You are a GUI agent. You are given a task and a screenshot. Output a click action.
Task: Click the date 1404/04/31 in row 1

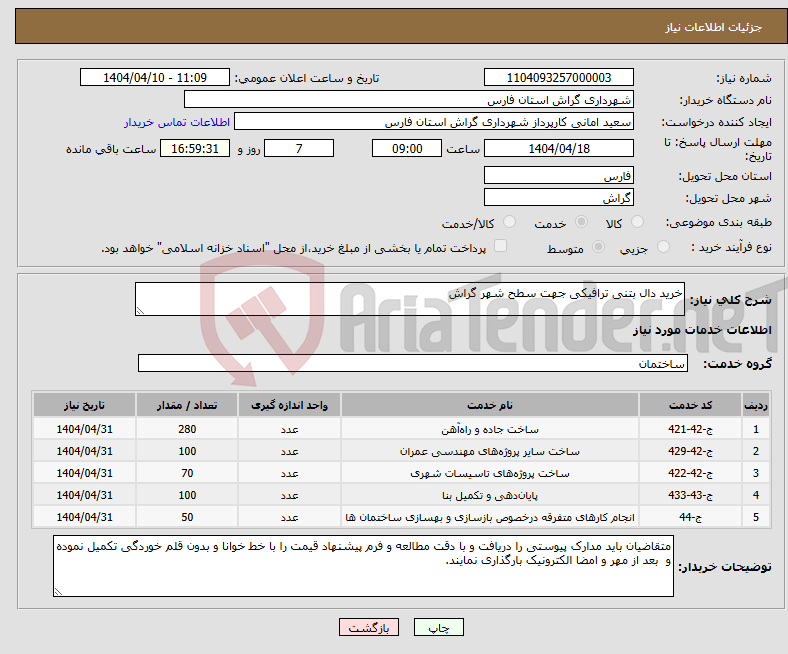84,429
